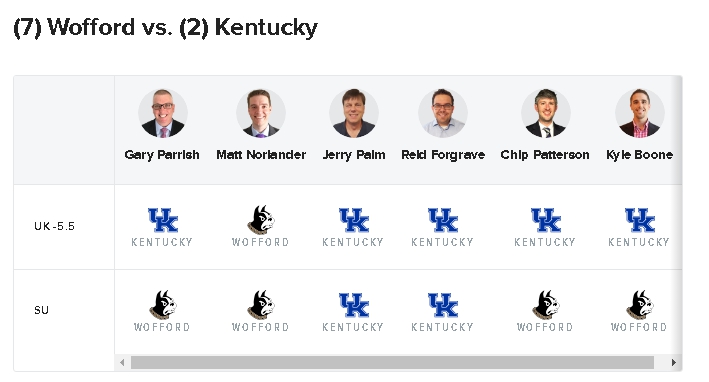Open Matt Norlander's profile photo

261,113
